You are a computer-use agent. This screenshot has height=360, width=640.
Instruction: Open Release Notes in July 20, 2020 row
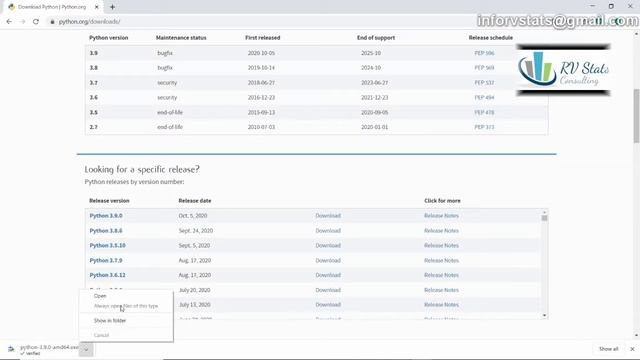(441, 290)
